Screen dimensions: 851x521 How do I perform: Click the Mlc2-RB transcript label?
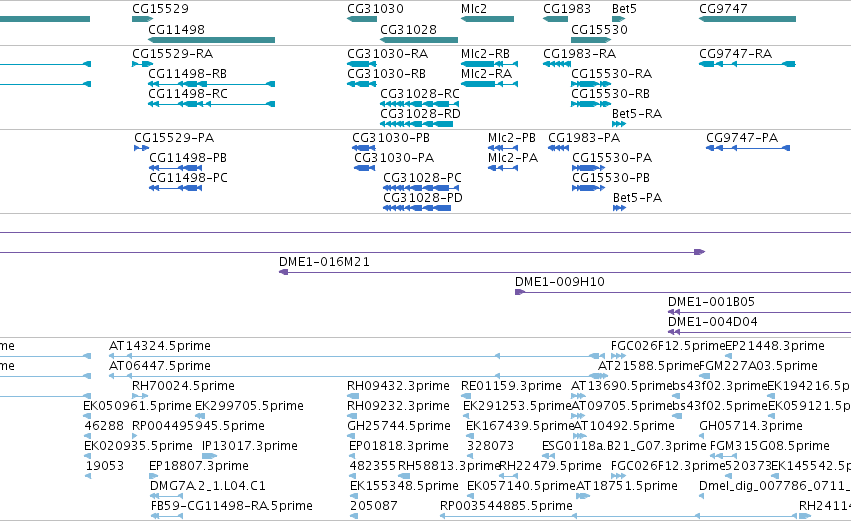[x=485, y=54]
